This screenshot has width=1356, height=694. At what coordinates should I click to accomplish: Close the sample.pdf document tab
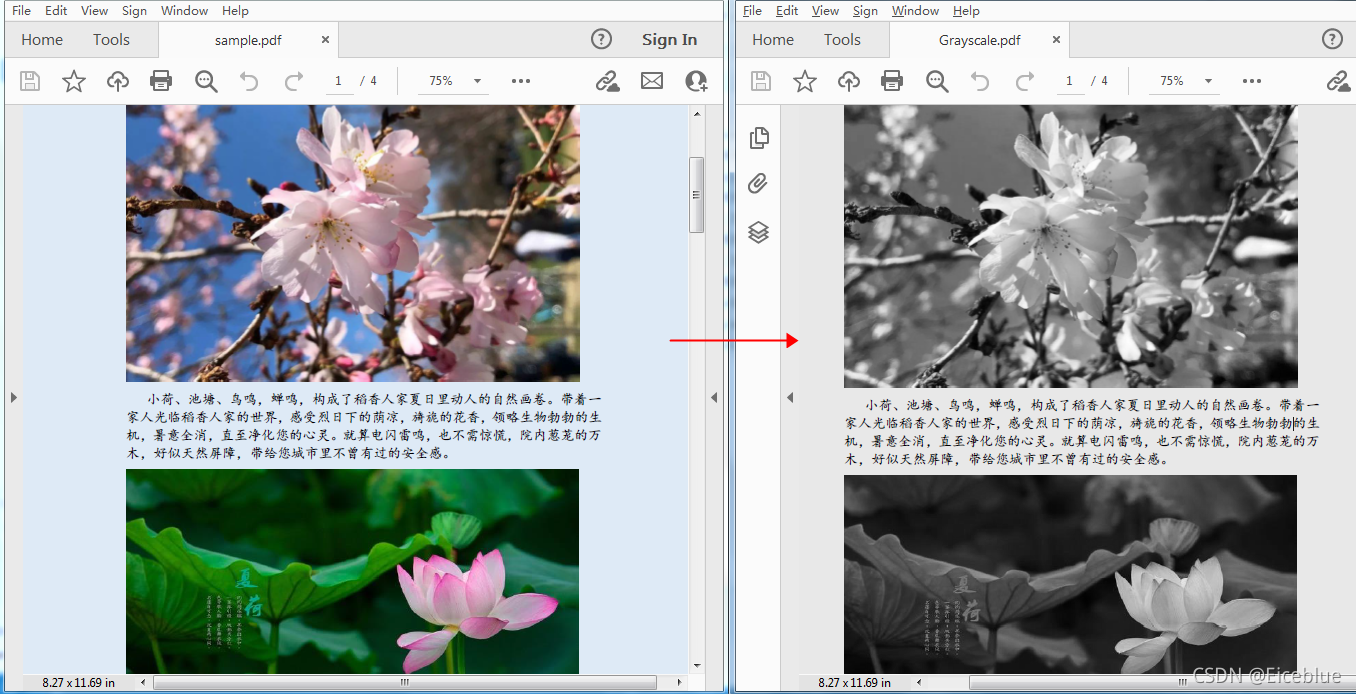325,40
